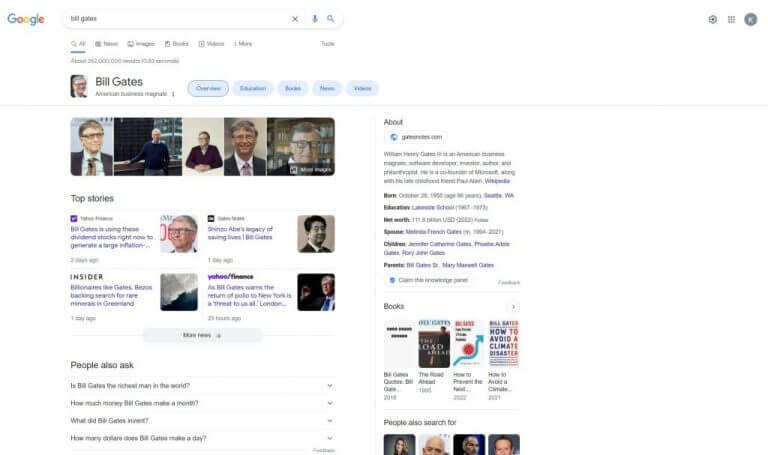Image resolution: width=768 pixels, height=455 pixels.
Task: Open How to Avoid a Climate Disaster cover
Action: click(504, 344)
